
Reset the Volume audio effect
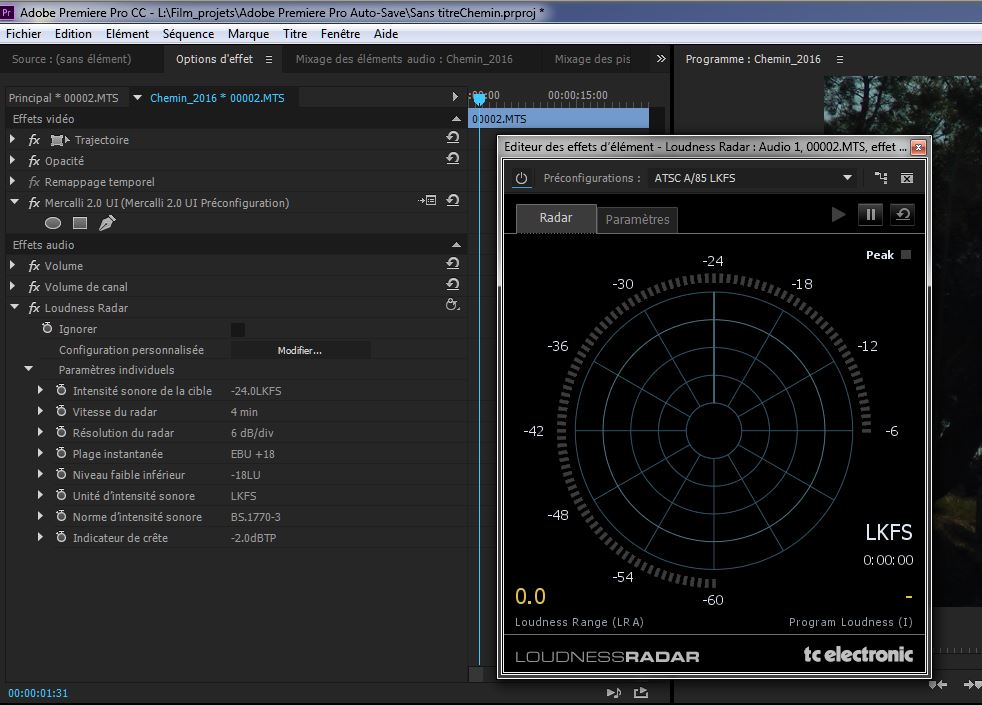pyautogui.click(x=453, y=264)
